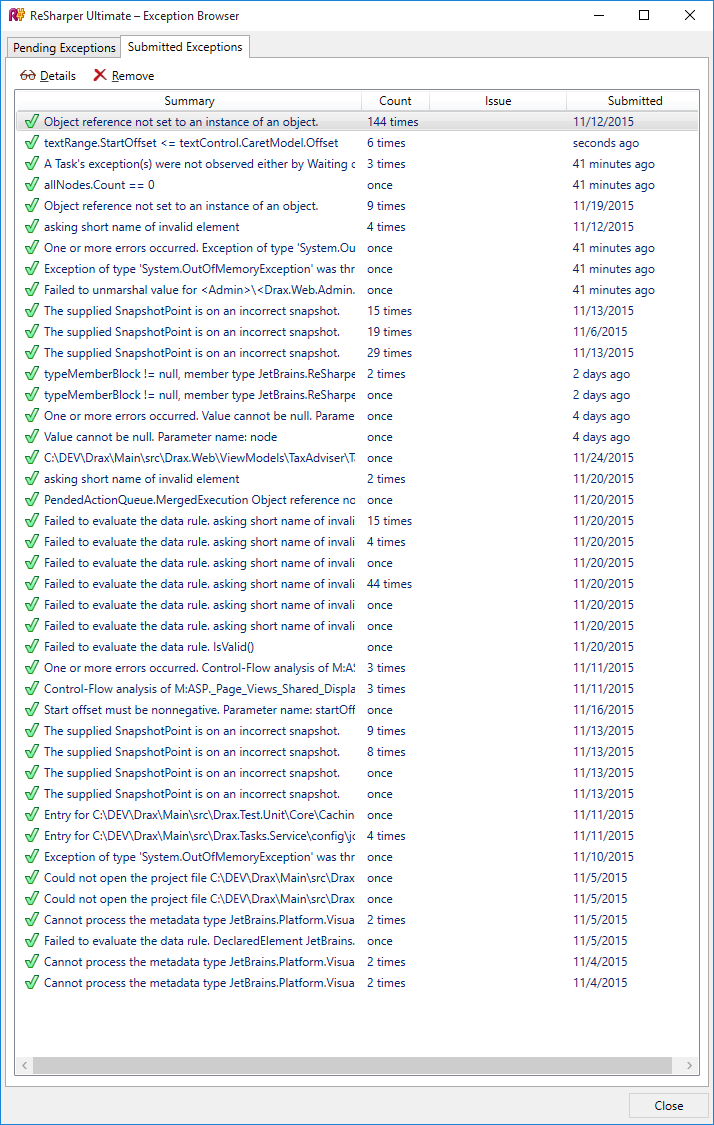The width and height of the screenshot is (714, 1125).
Task: Select 'Control-Flow analysis of M:ASP._Page_Views_Shared' row text
Action: pos(199,688)
